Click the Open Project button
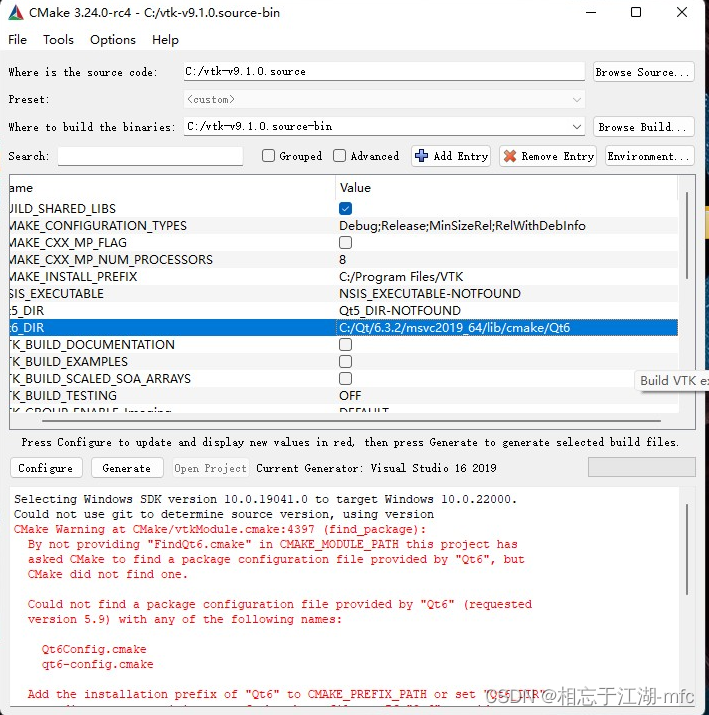709x715 pixels. [x=211, y=468]
